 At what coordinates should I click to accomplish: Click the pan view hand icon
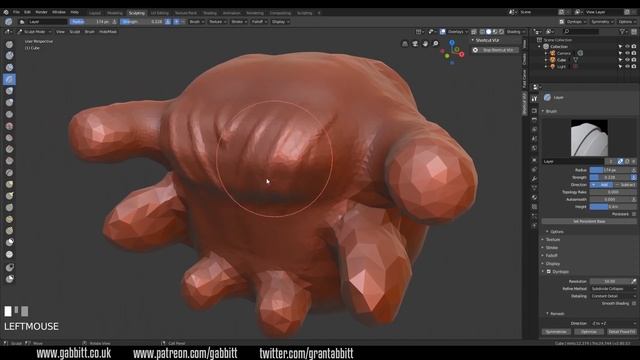[x=425, y=44]
